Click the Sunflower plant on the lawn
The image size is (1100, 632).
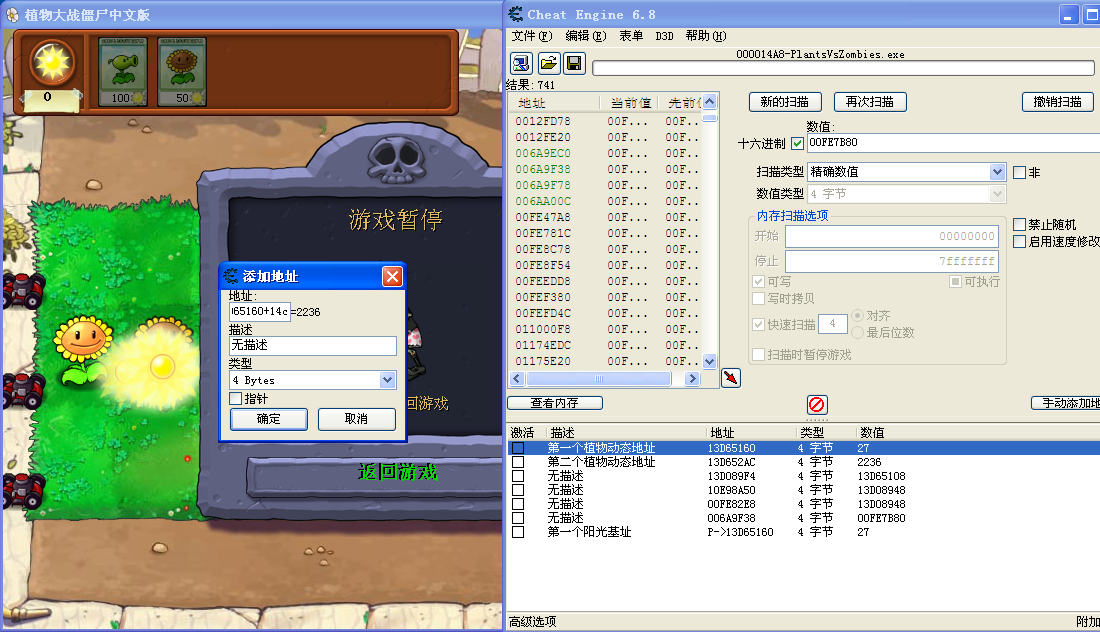coord(83,349)
